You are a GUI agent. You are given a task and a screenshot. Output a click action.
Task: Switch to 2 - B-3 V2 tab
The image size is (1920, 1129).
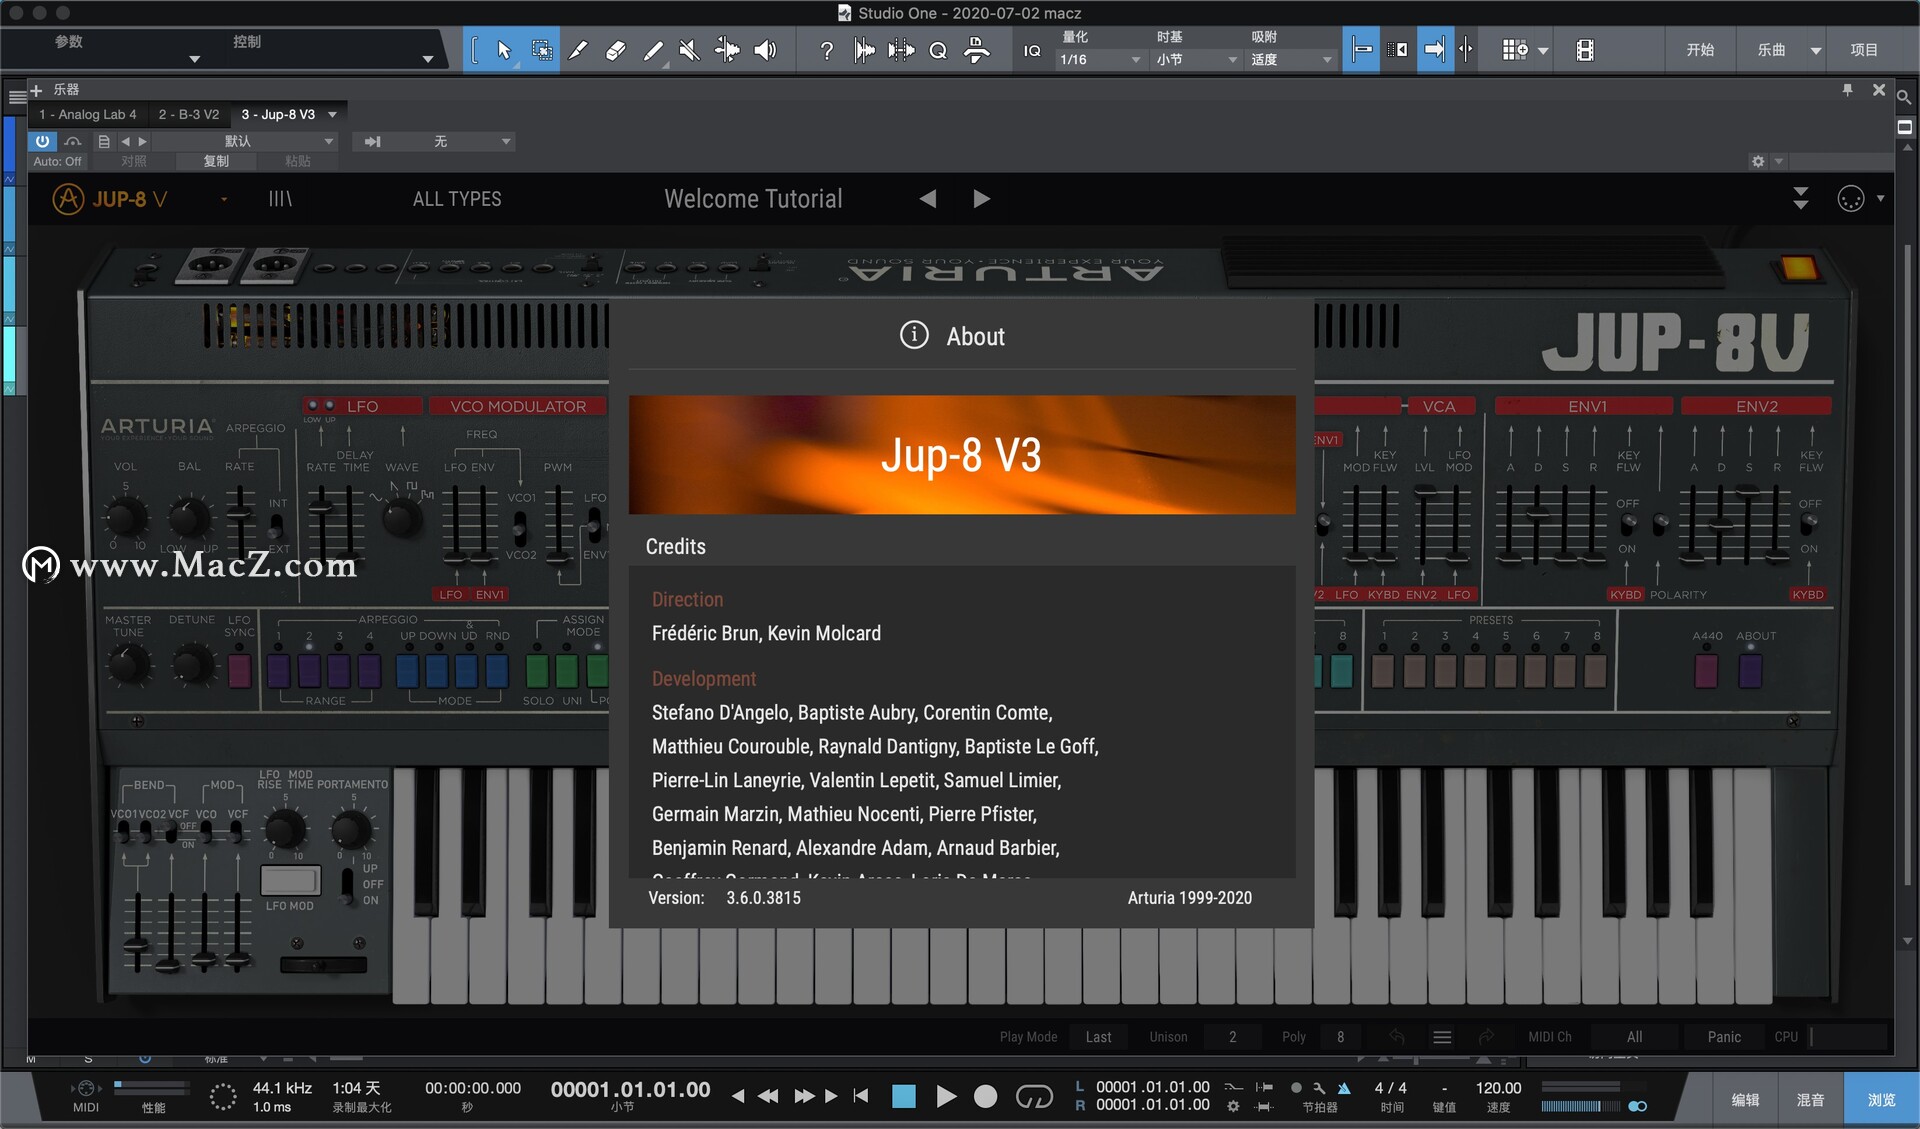[x=189, y=114]
